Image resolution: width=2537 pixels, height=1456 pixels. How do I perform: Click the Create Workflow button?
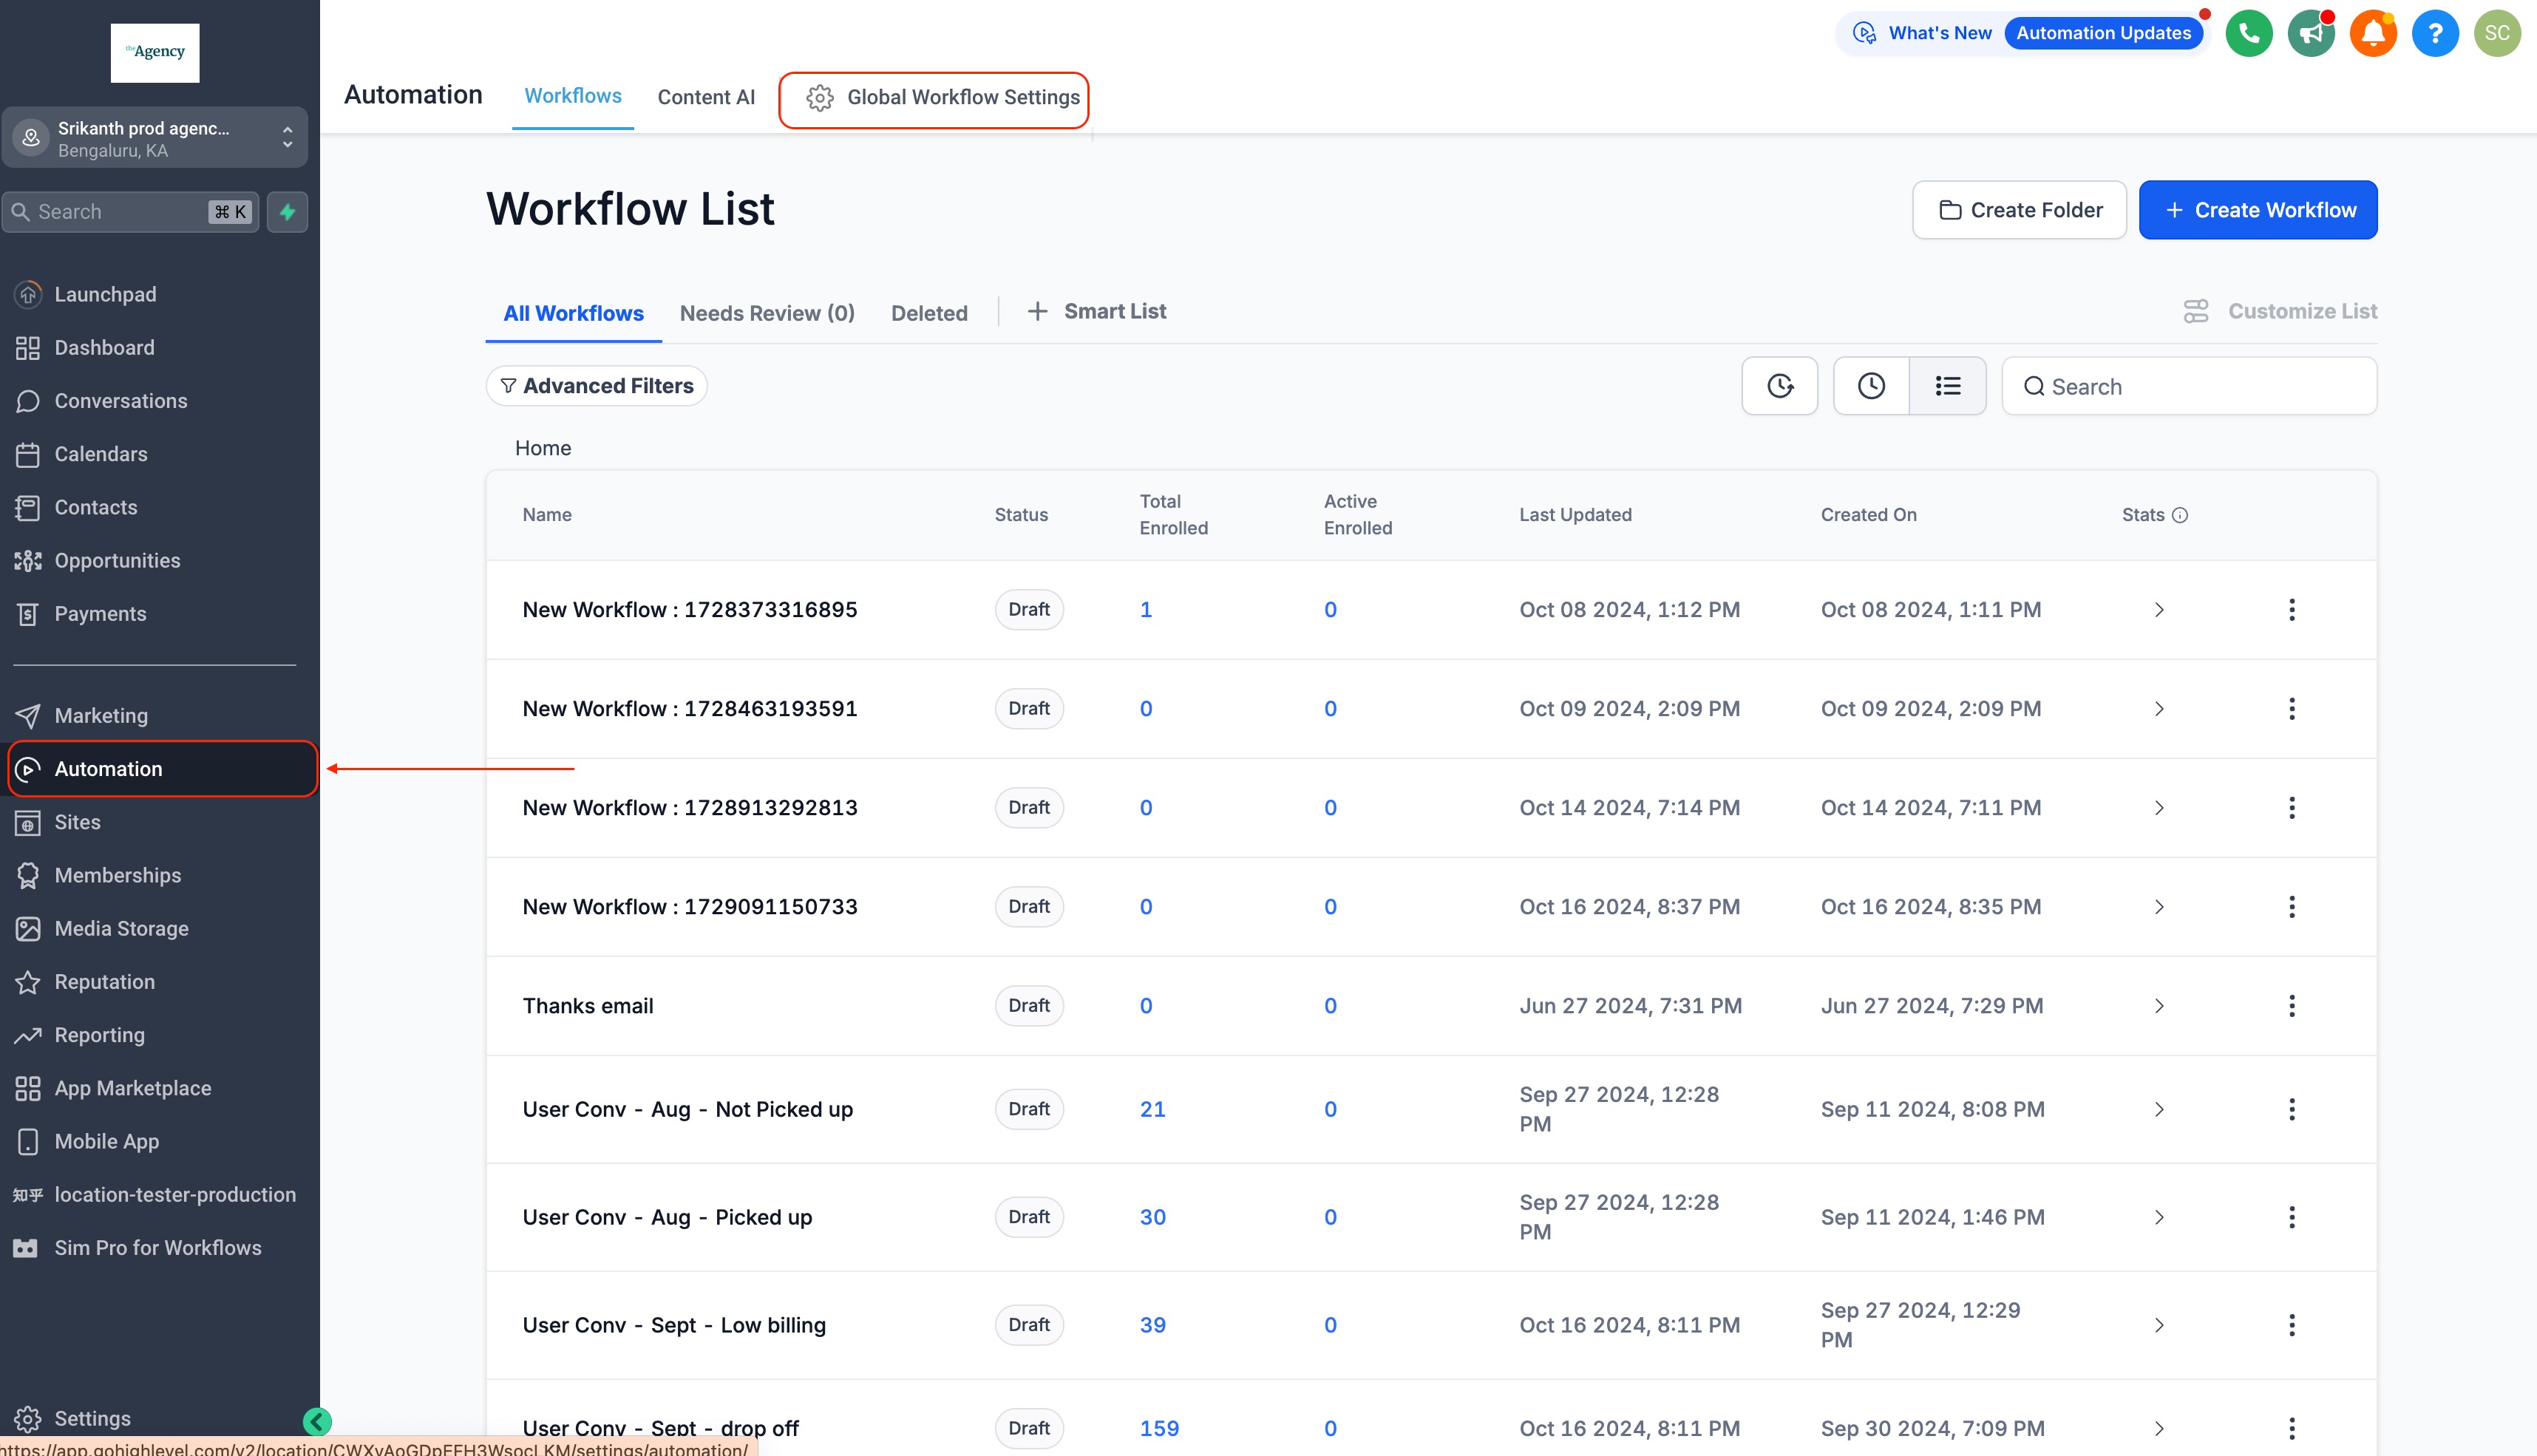point(2258,210)
